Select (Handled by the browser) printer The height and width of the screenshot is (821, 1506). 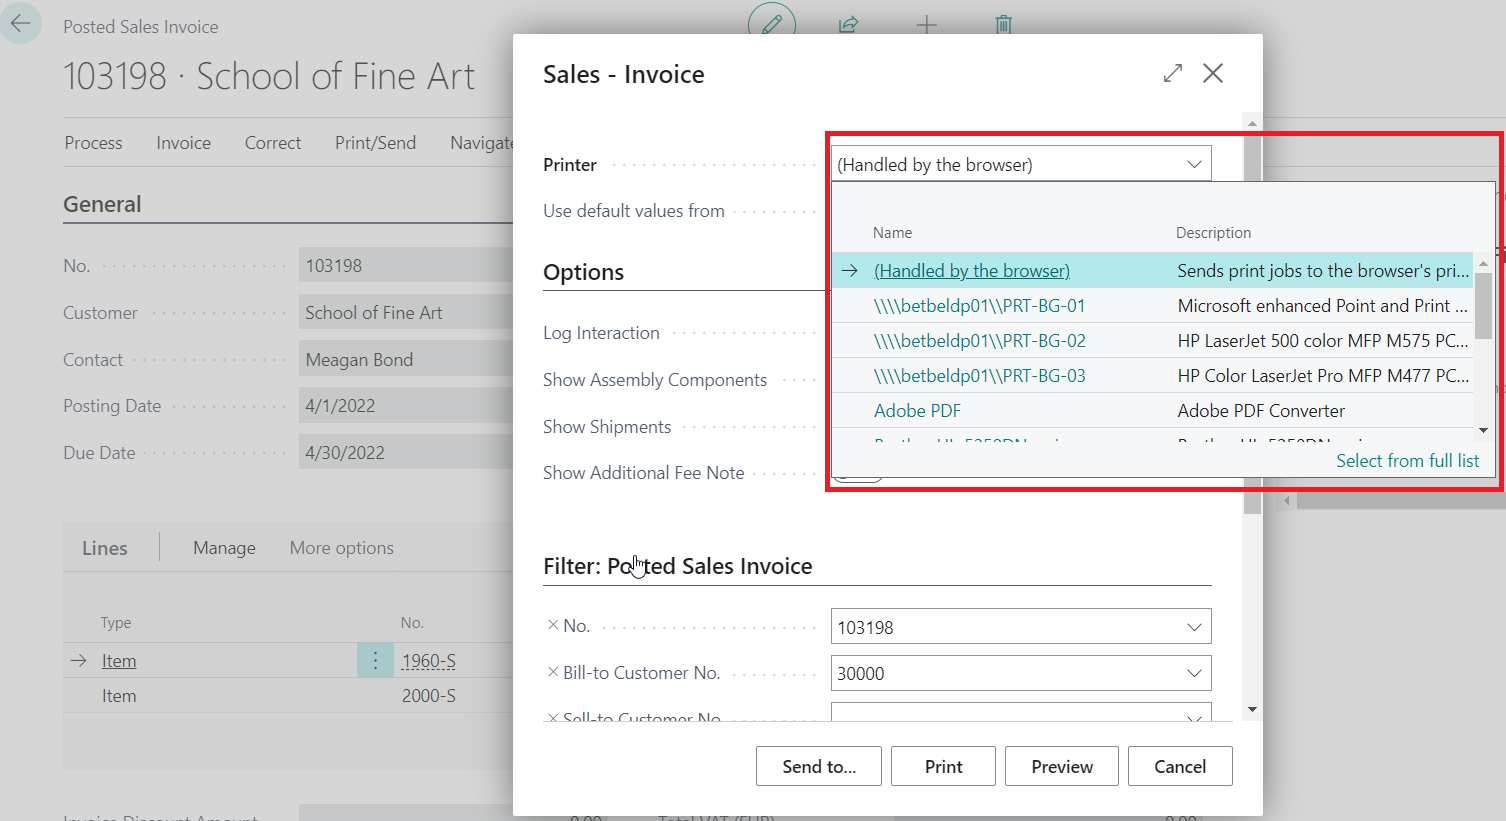[x=972, y=270]
